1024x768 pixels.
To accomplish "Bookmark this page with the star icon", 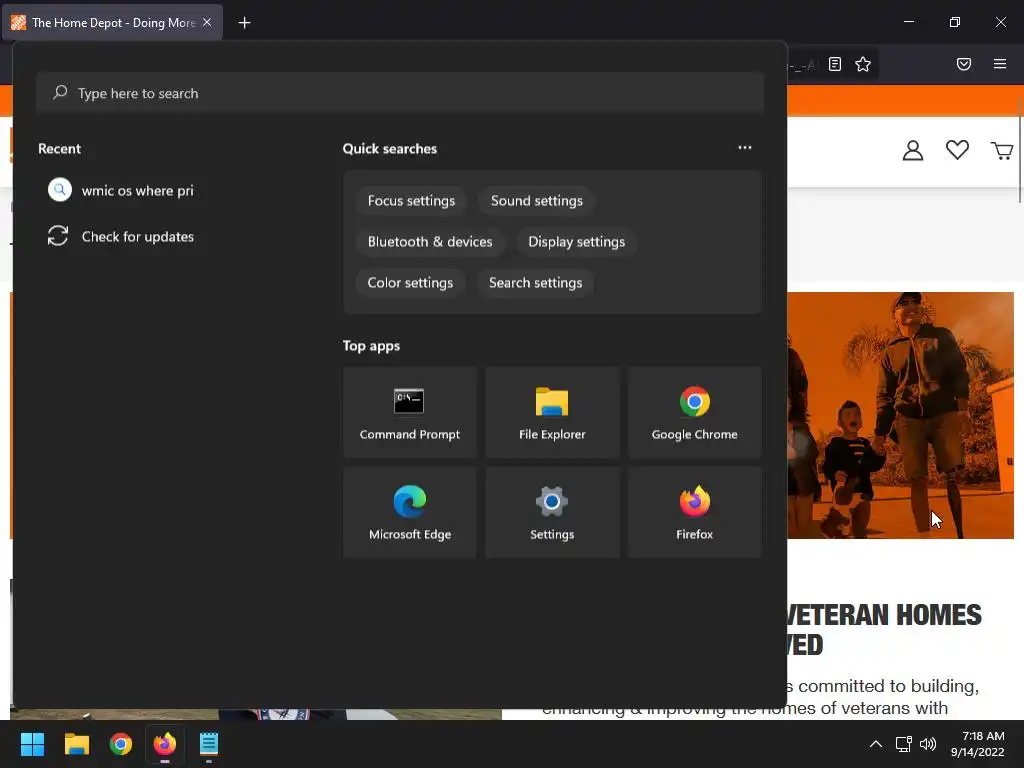I will pyautogui.click(x=863, y=64).
